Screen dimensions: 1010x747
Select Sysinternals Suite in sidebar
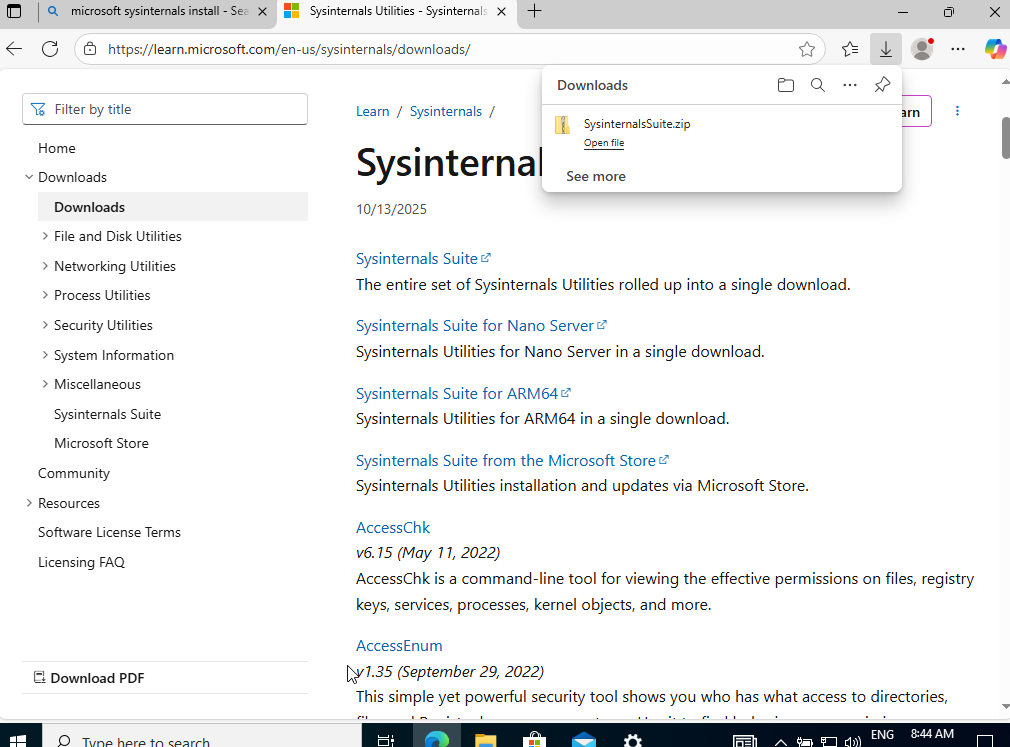[107, 414]
